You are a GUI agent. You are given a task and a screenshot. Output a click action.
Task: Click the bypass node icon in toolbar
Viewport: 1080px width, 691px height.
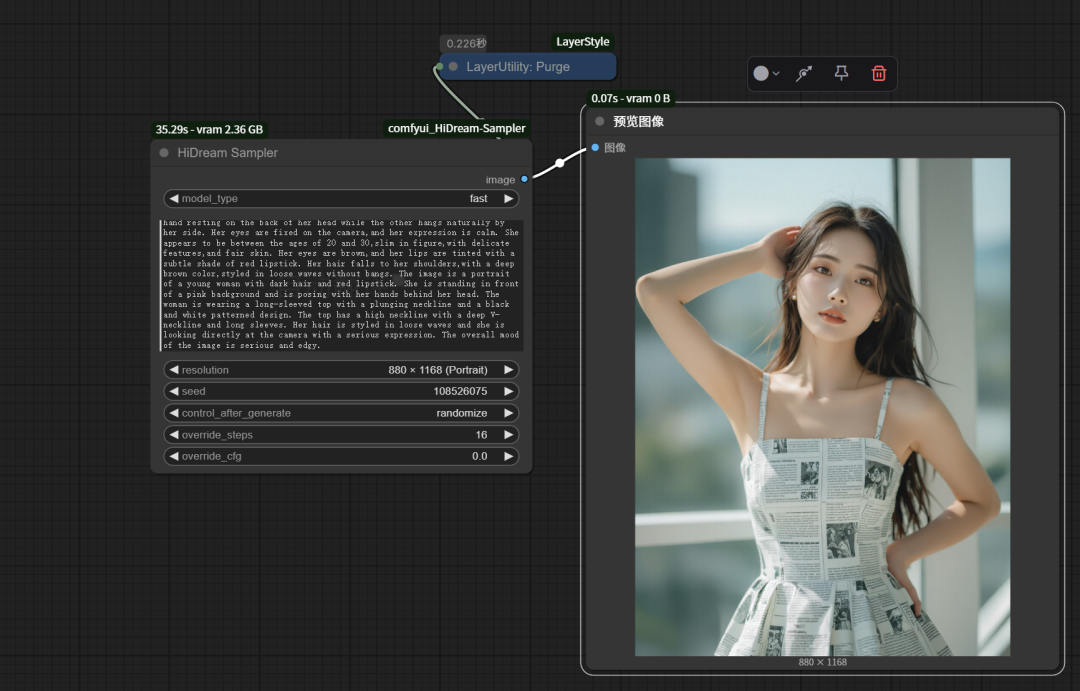pos(803,73)
